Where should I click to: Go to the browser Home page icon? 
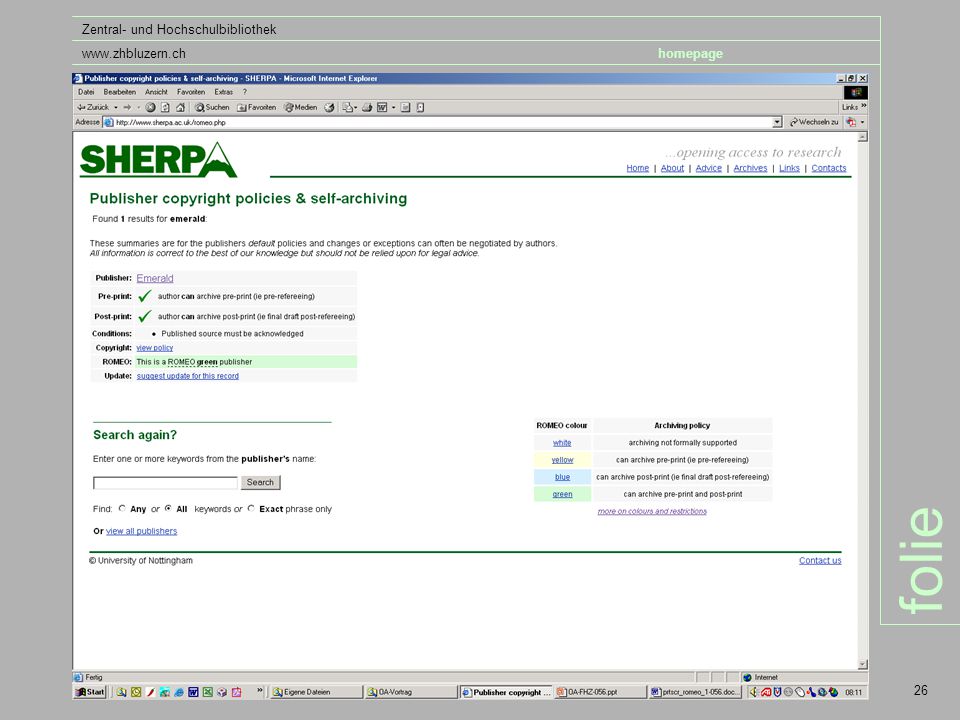[x=180, y=107]
